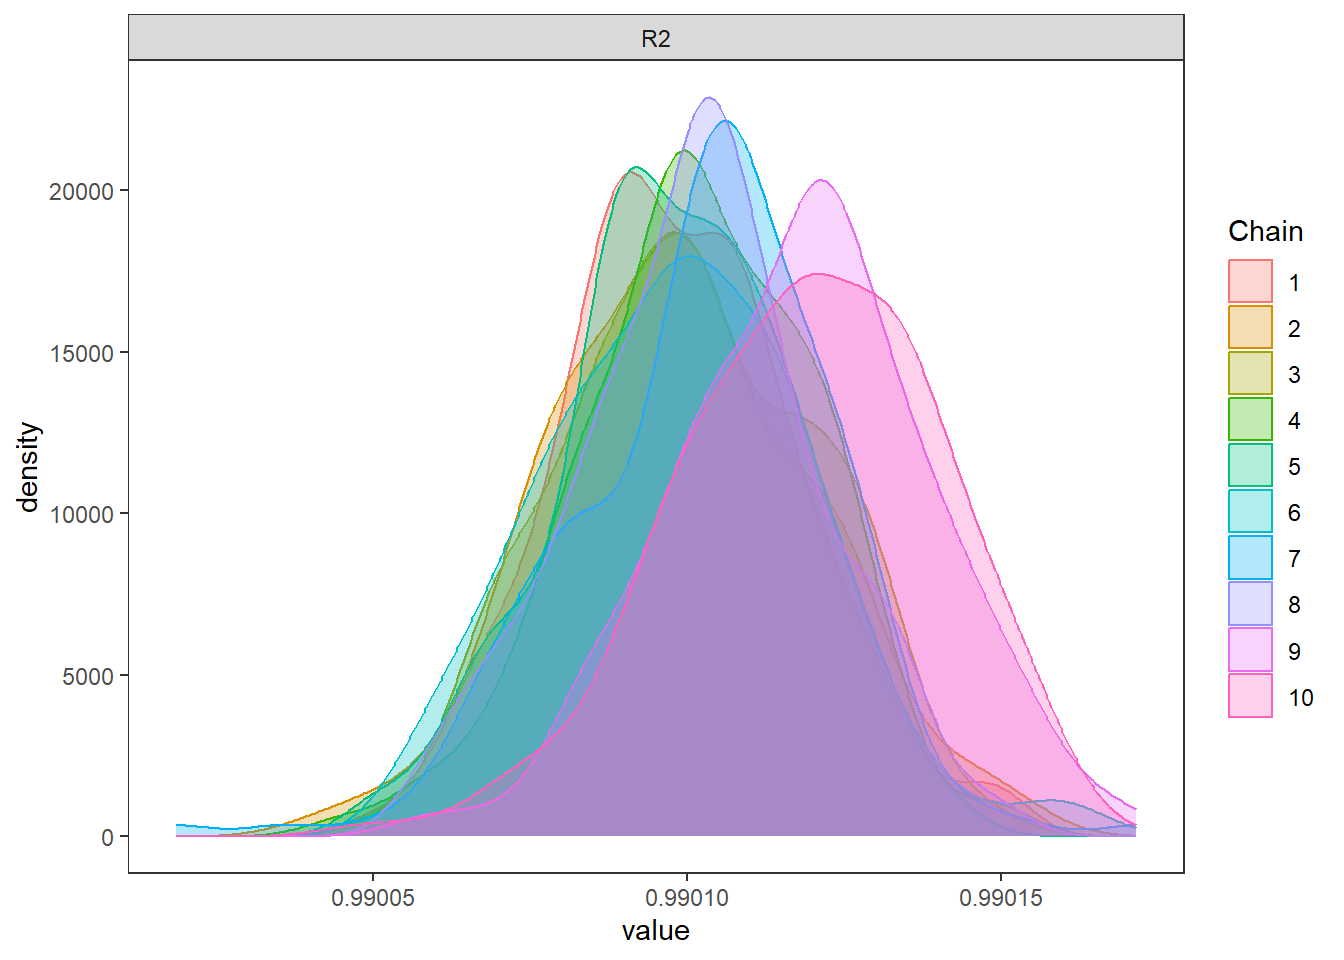Click the "value" x-axis title
This screenshot has width=1344, height=960.
coord(656,931)
